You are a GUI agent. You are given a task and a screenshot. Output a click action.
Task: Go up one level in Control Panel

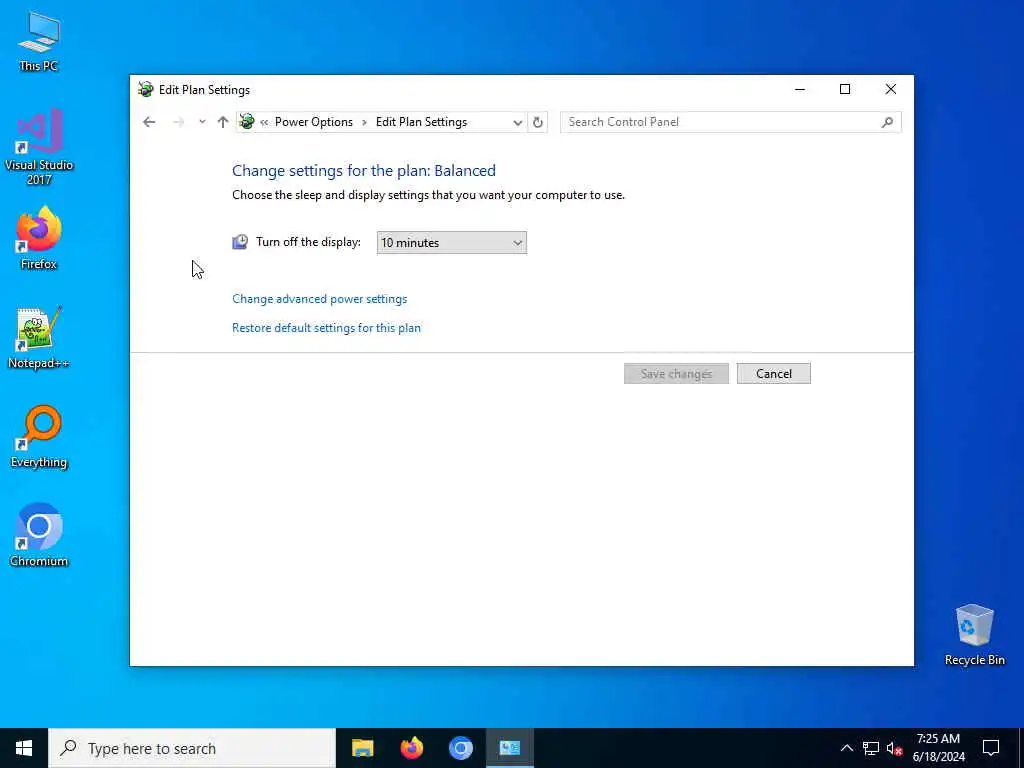pos(223,122)
